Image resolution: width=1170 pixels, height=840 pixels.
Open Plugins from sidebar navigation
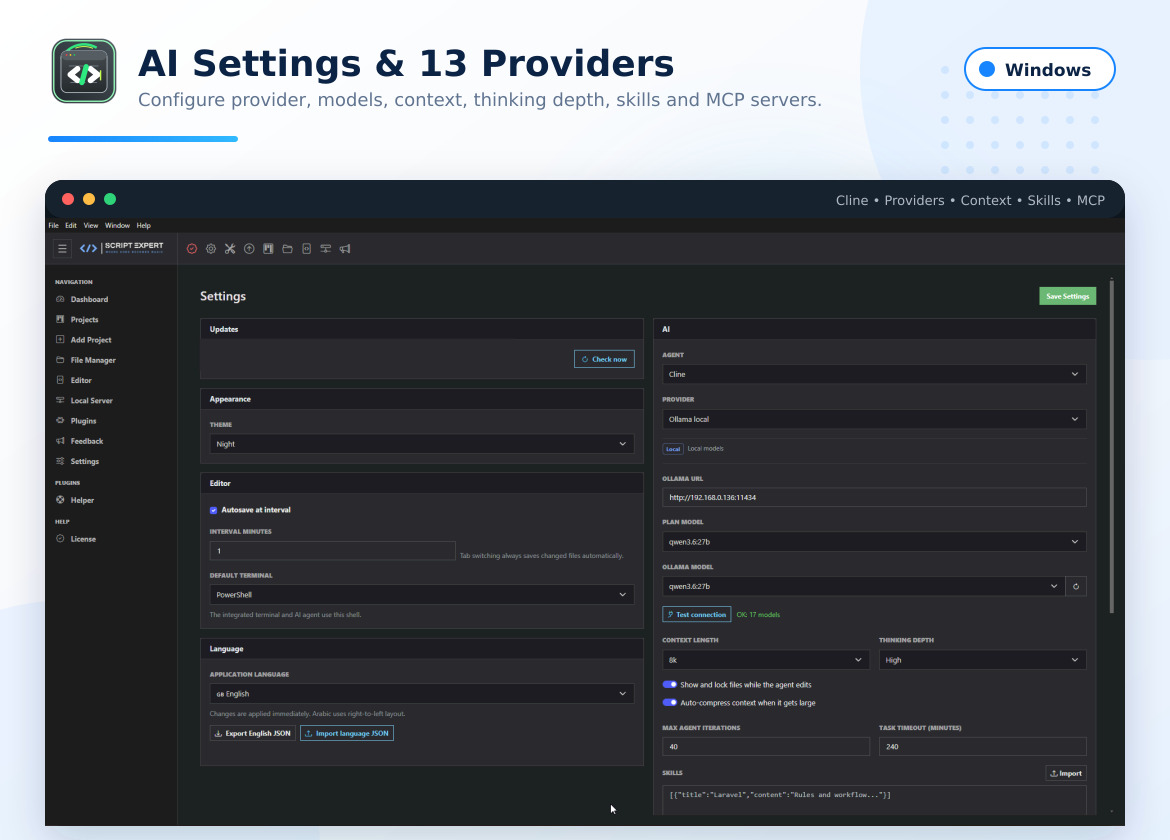(83, 421)
